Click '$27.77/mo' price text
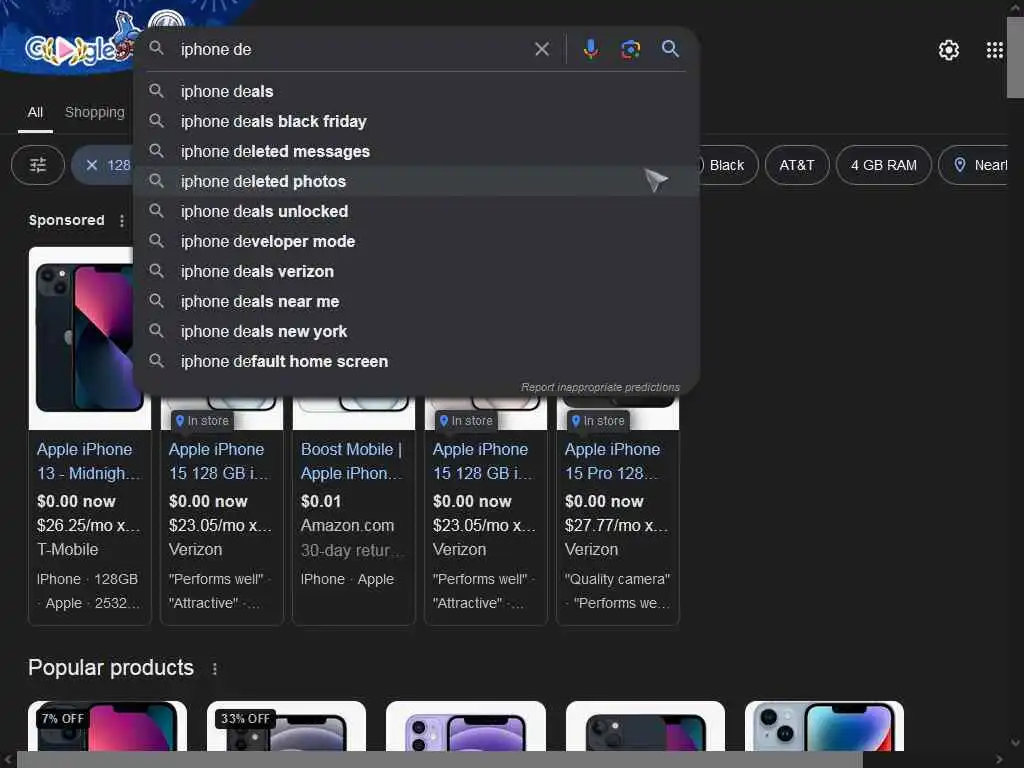Viewport: 1024px width, 768px height. [x=616, y=526]
